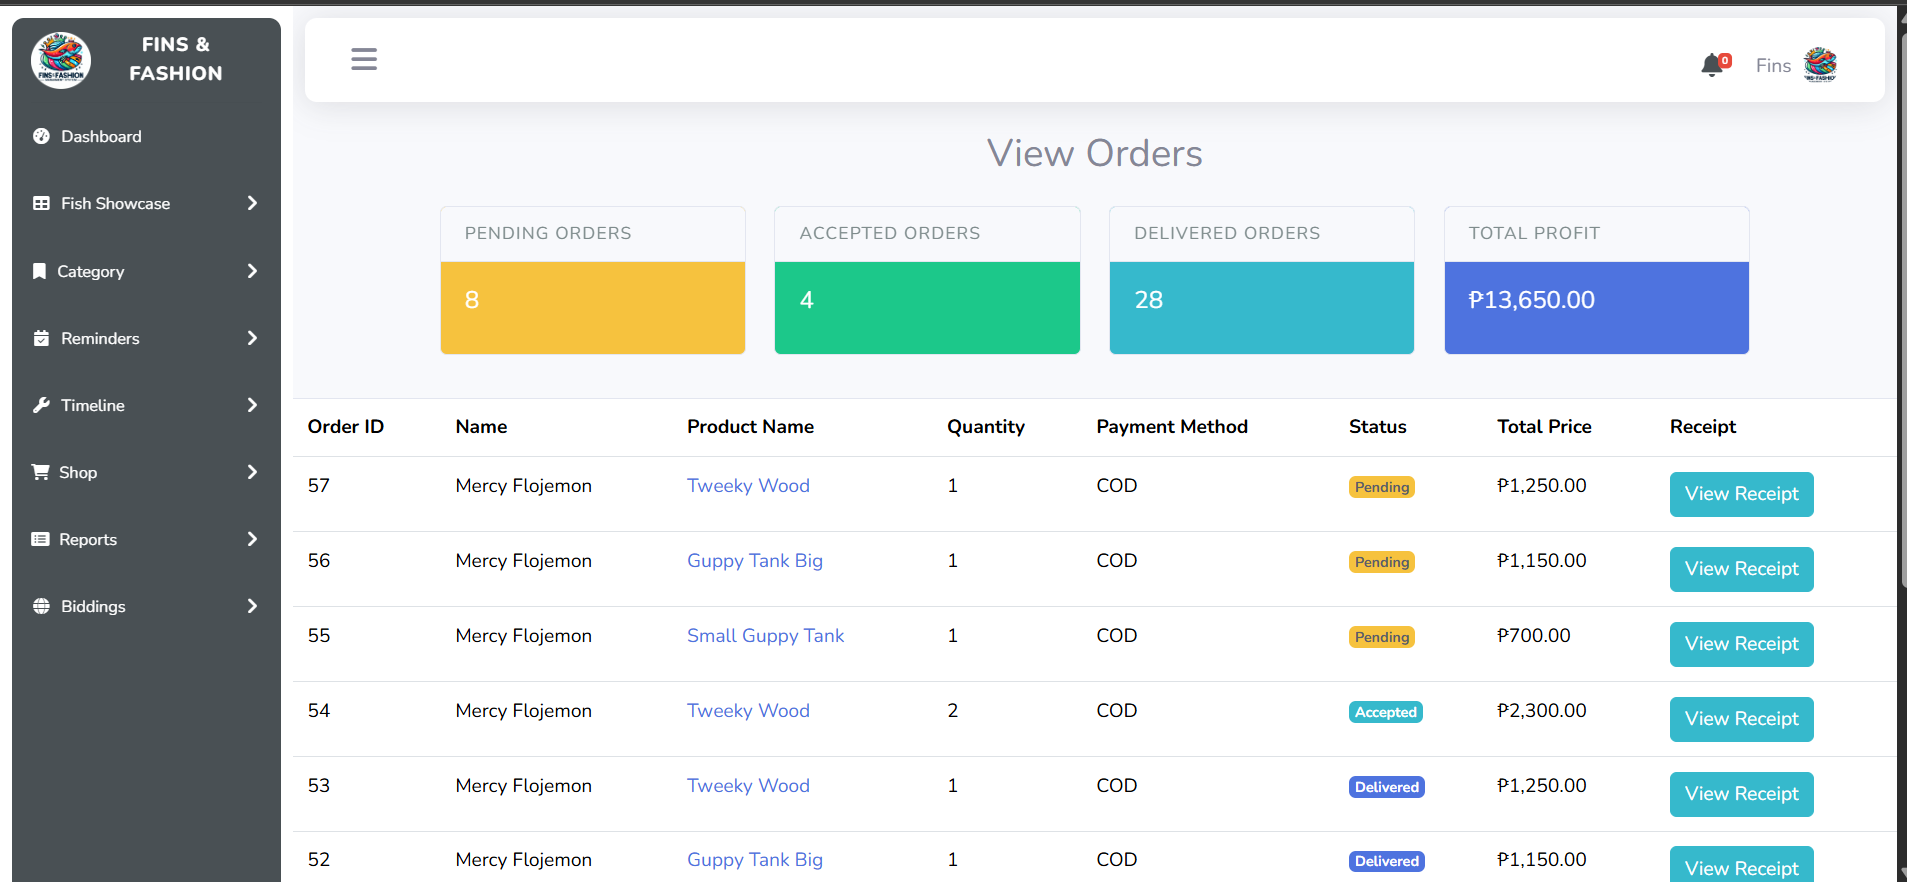
Task: Click the Dashboard gauge icon
Action: 41,136
